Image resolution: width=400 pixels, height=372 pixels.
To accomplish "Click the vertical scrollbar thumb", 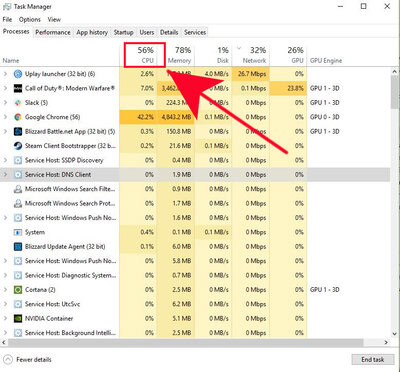I will 395,92.
